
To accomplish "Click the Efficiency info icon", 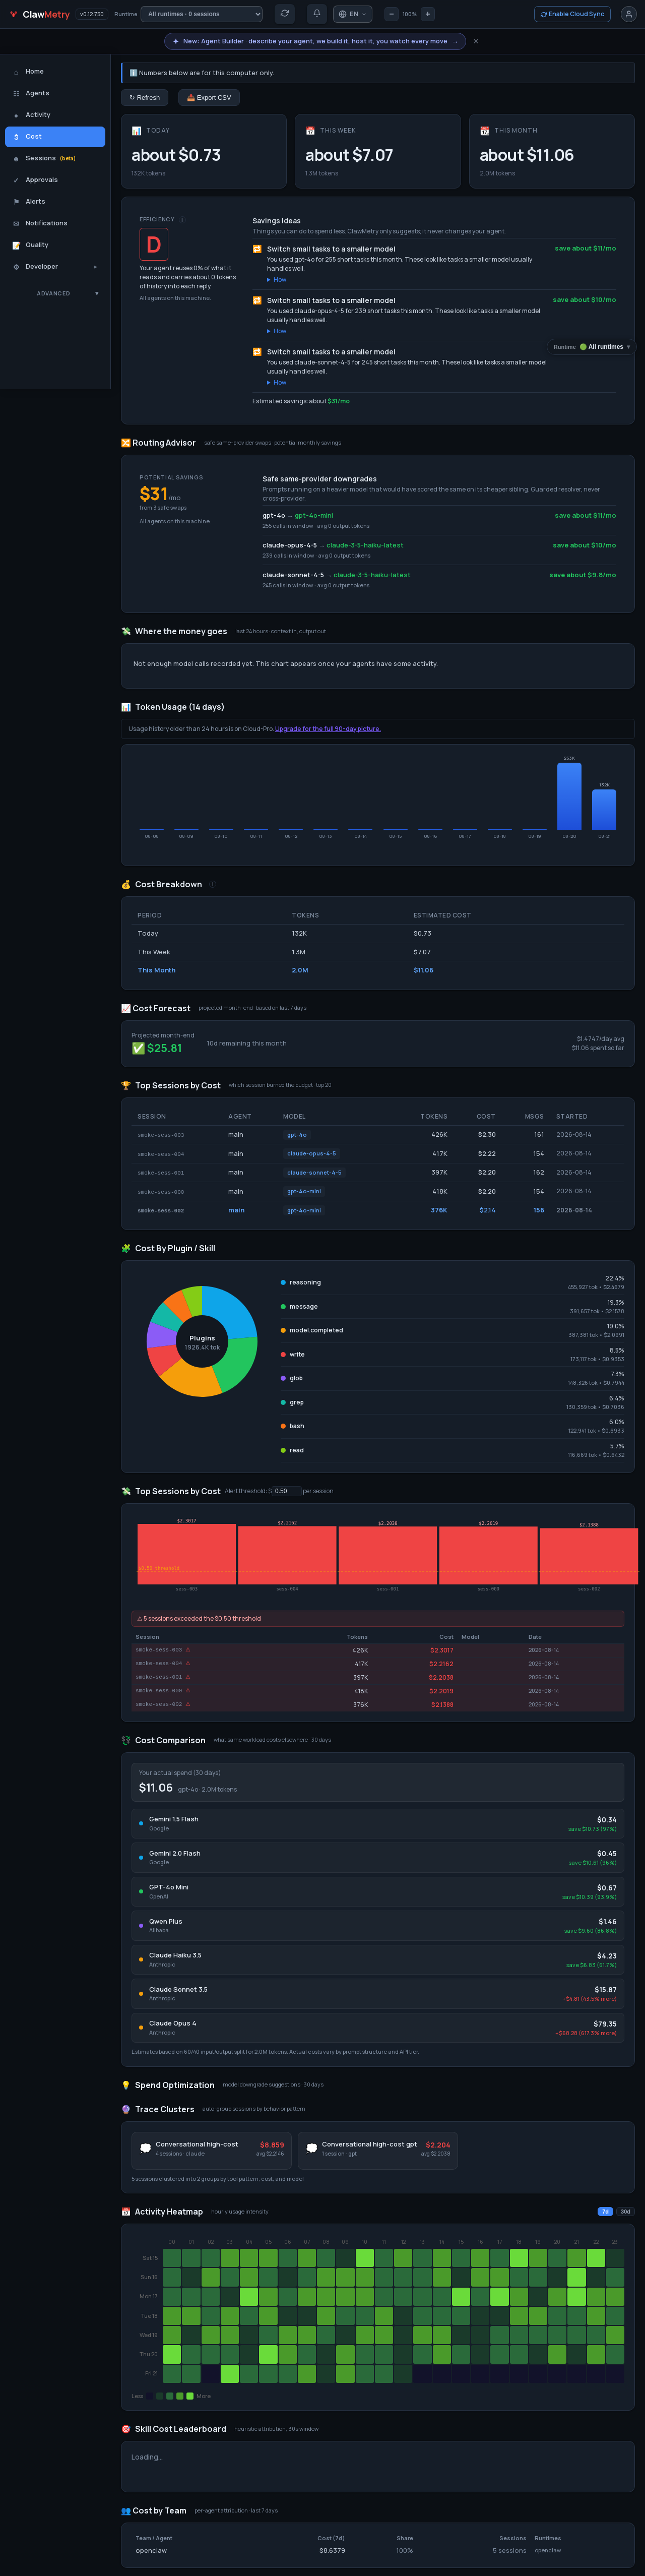I will 182,220.
